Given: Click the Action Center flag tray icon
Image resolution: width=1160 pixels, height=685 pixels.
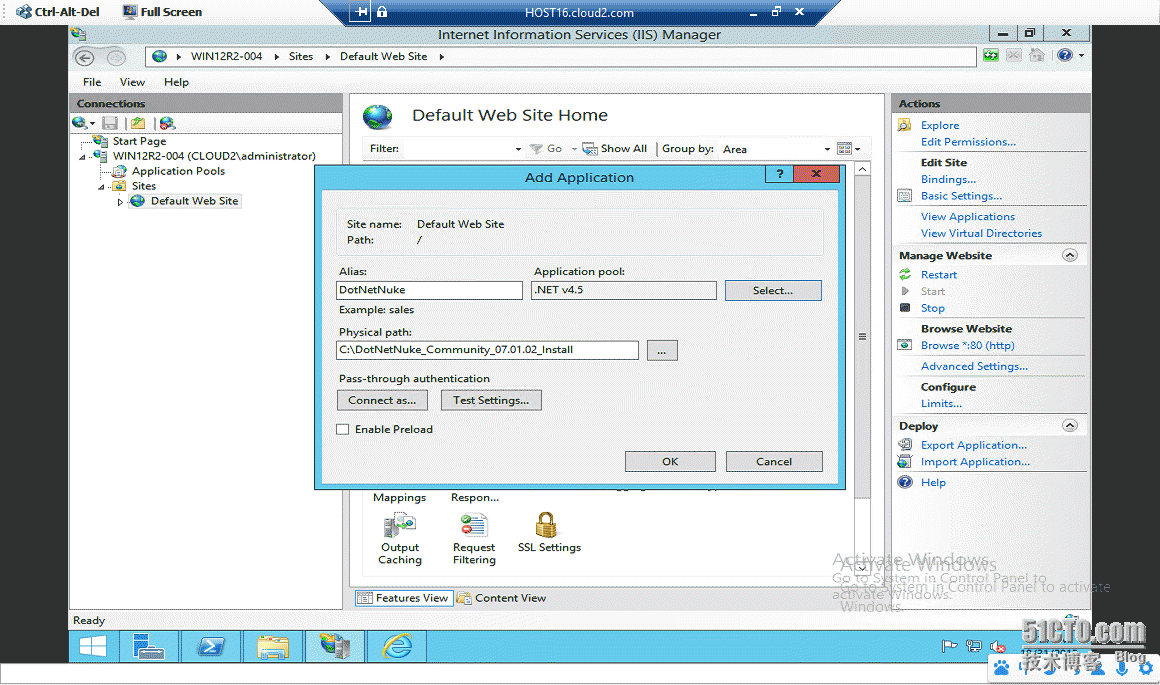Looking at the screenshot, I should click(949, 647).
